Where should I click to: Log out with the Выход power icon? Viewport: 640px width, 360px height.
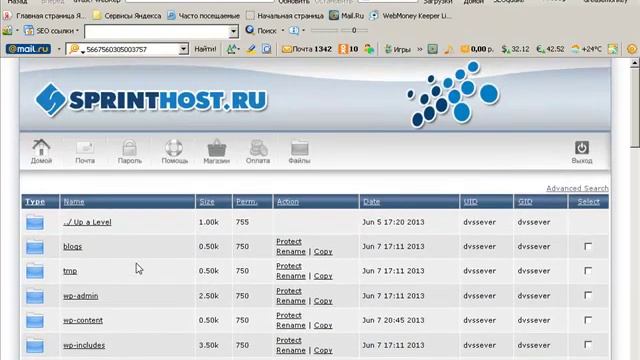[x=582, y=151]
